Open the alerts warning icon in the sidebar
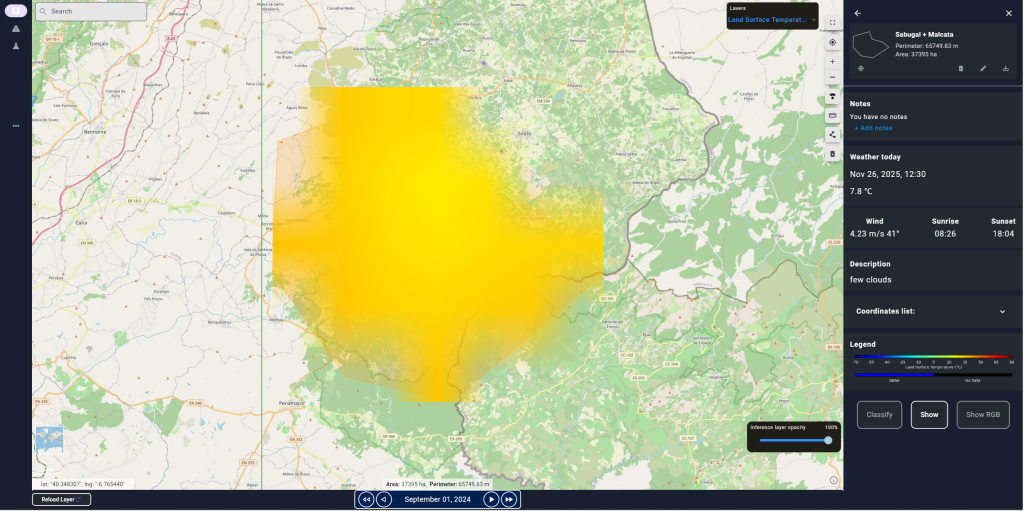The image size is (1024, 511). tap(16, 29)
